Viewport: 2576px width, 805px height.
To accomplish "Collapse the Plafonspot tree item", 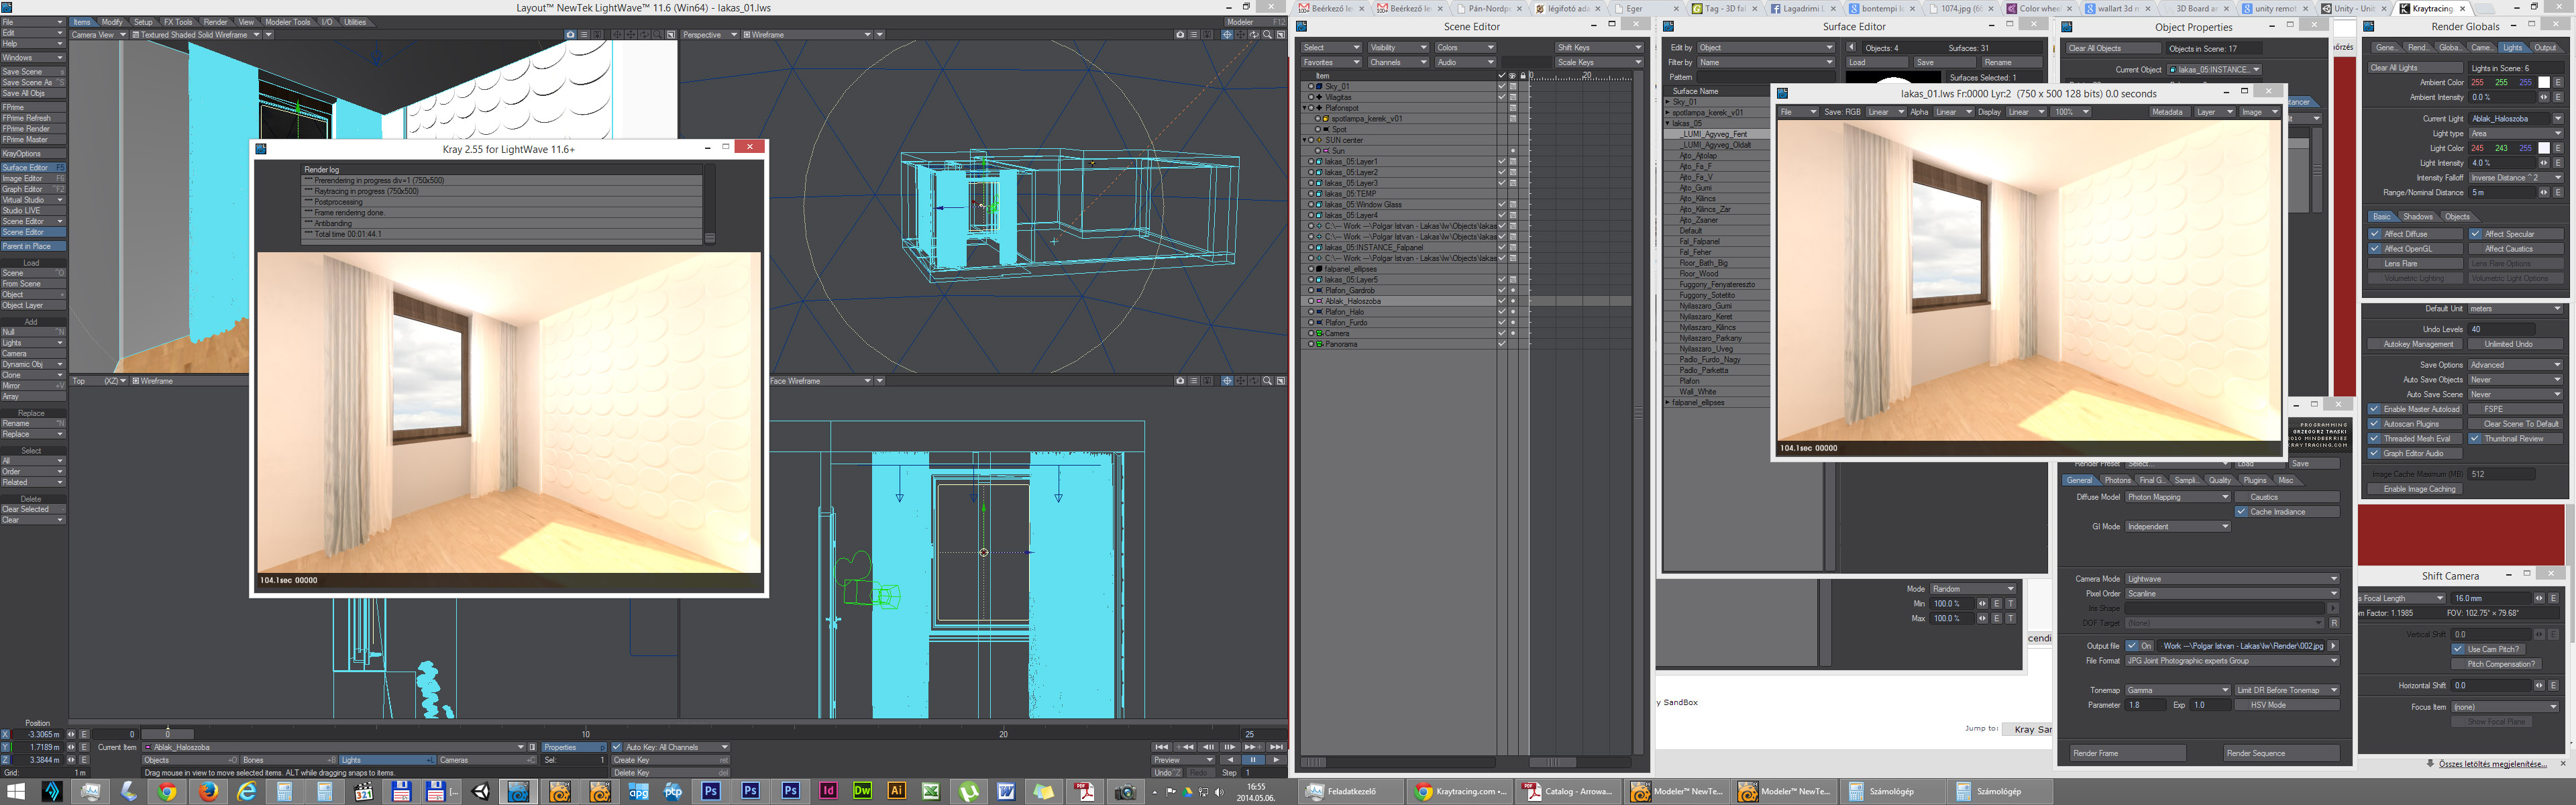I will (x=1306, y=108).
